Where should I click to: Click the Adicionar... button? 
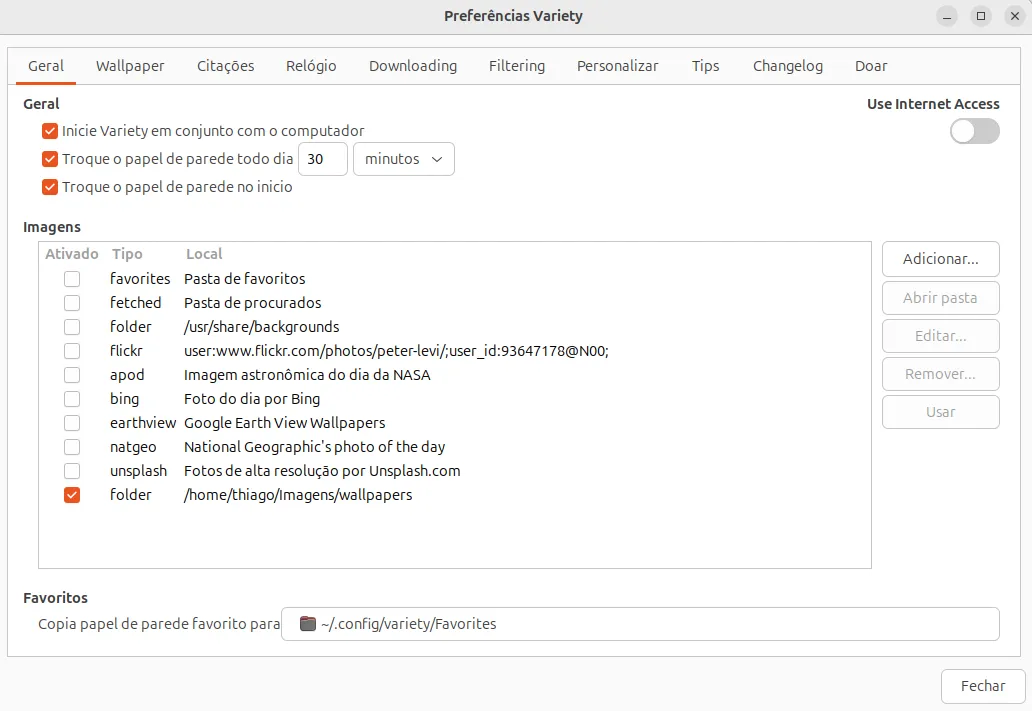coord(941,259)
